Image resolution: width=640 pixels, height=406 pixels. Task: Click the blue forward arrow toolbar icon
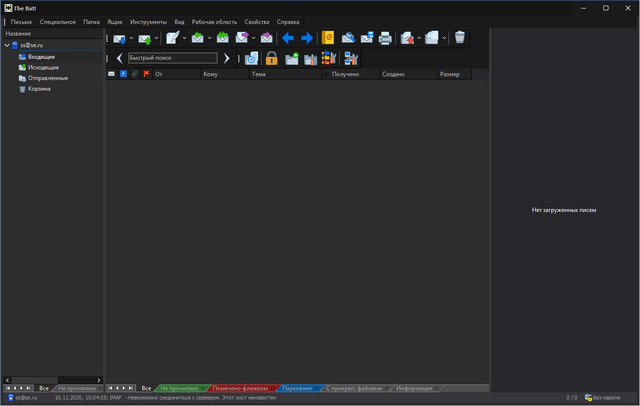[x=306, y=38]
